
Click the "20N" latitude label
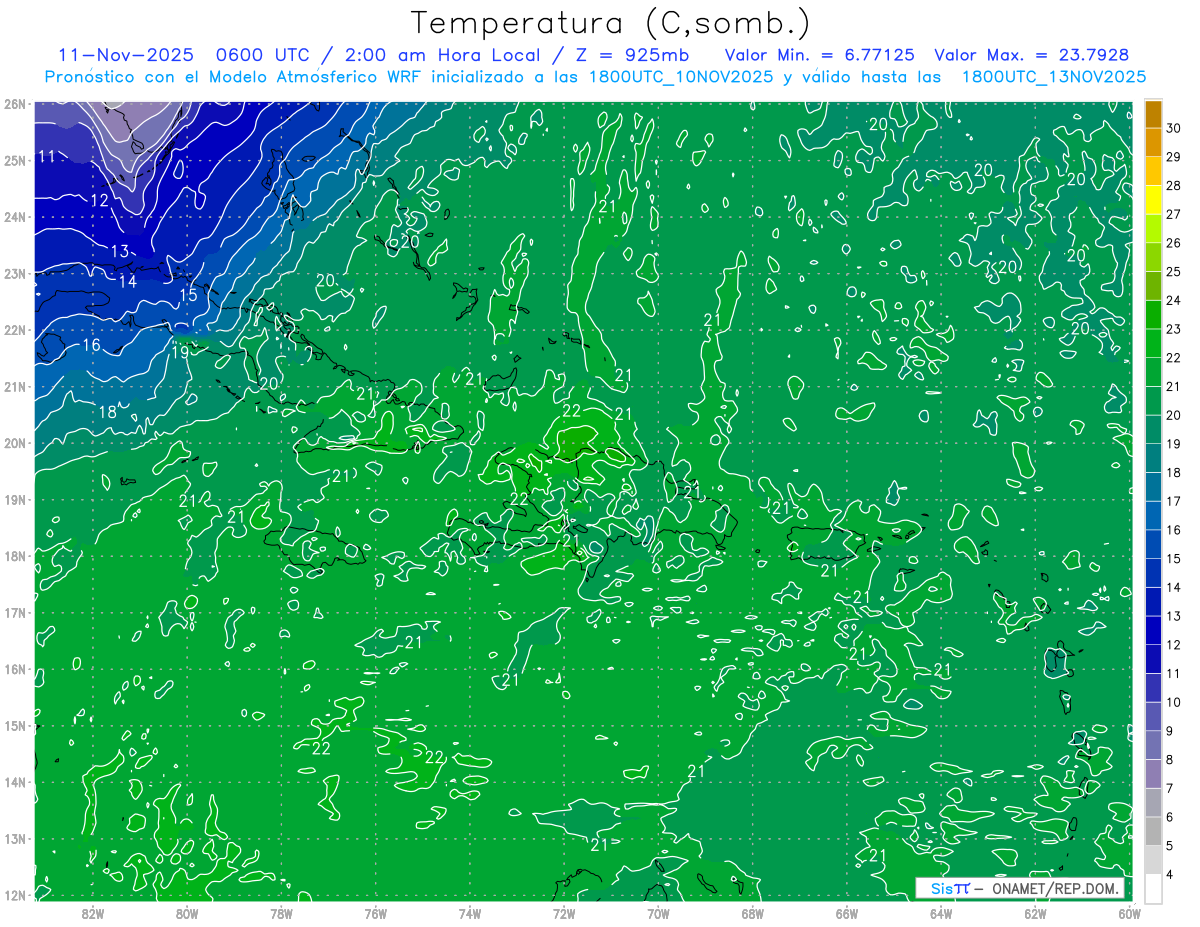click(15, 442)
